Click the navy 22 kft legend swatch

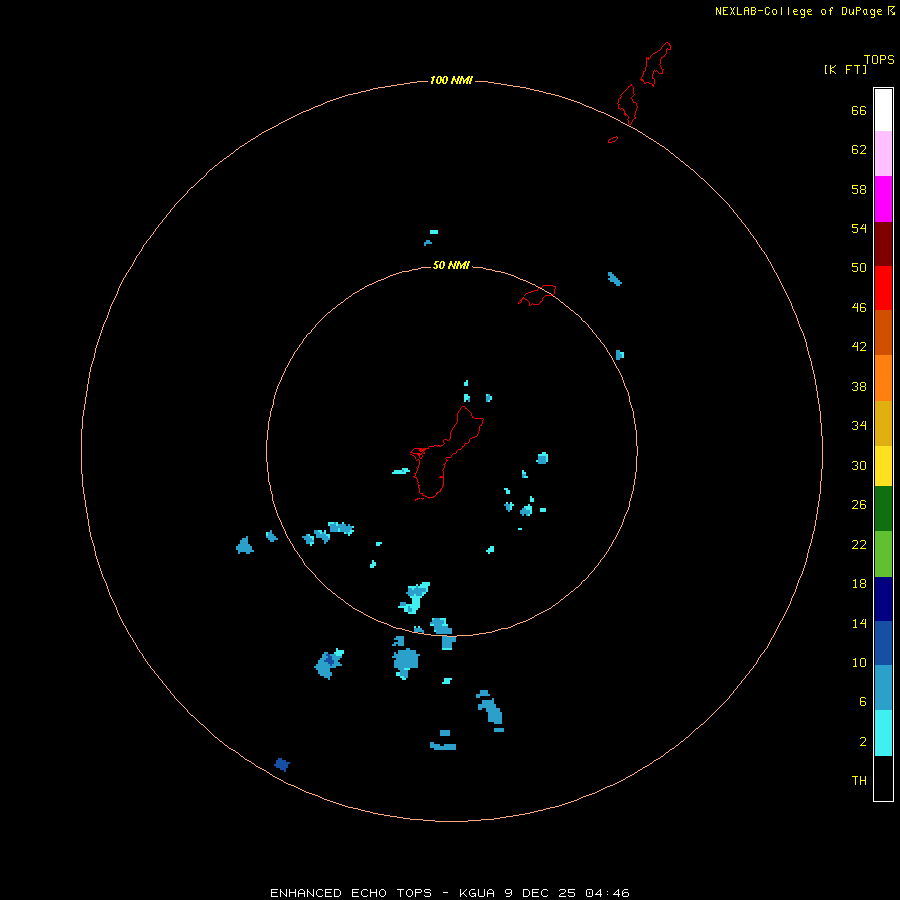click(x=883, y=599)
